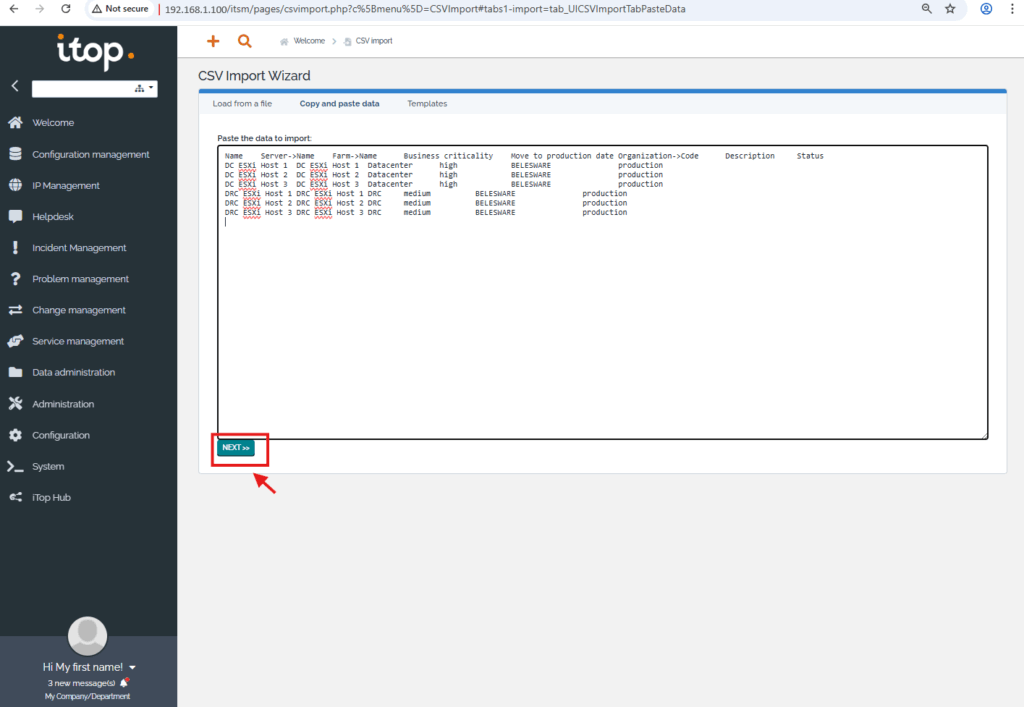Collapse the sidebar with the left chevron
Image resolution: width=1024 pixels, height=707 pixels.
pyautogui.click(x=15, y=87)
